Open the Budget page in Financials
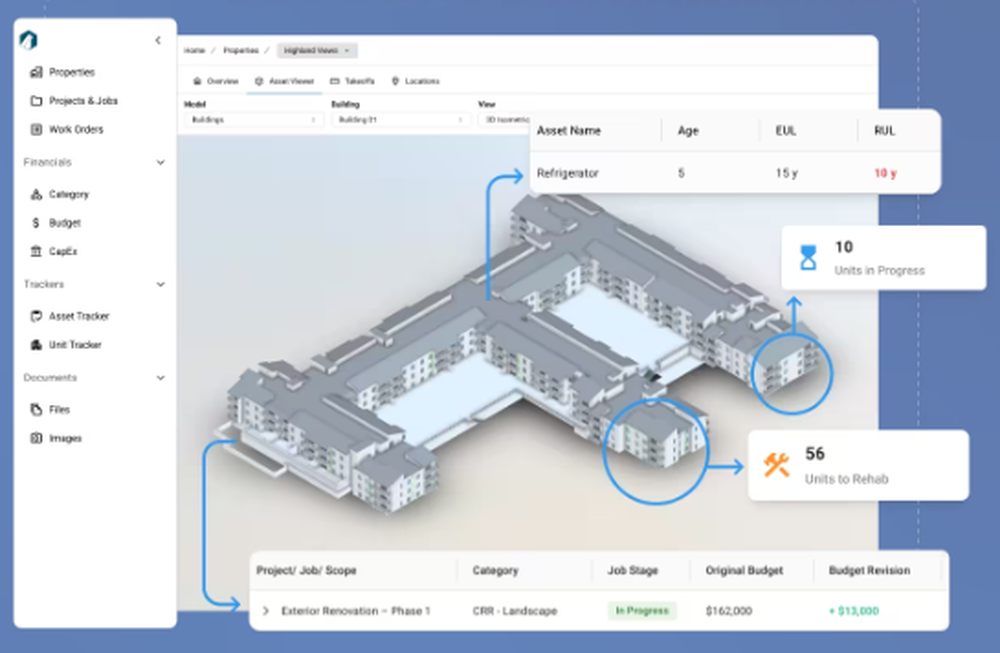1000x653 pixels. (x=64, y=223)
